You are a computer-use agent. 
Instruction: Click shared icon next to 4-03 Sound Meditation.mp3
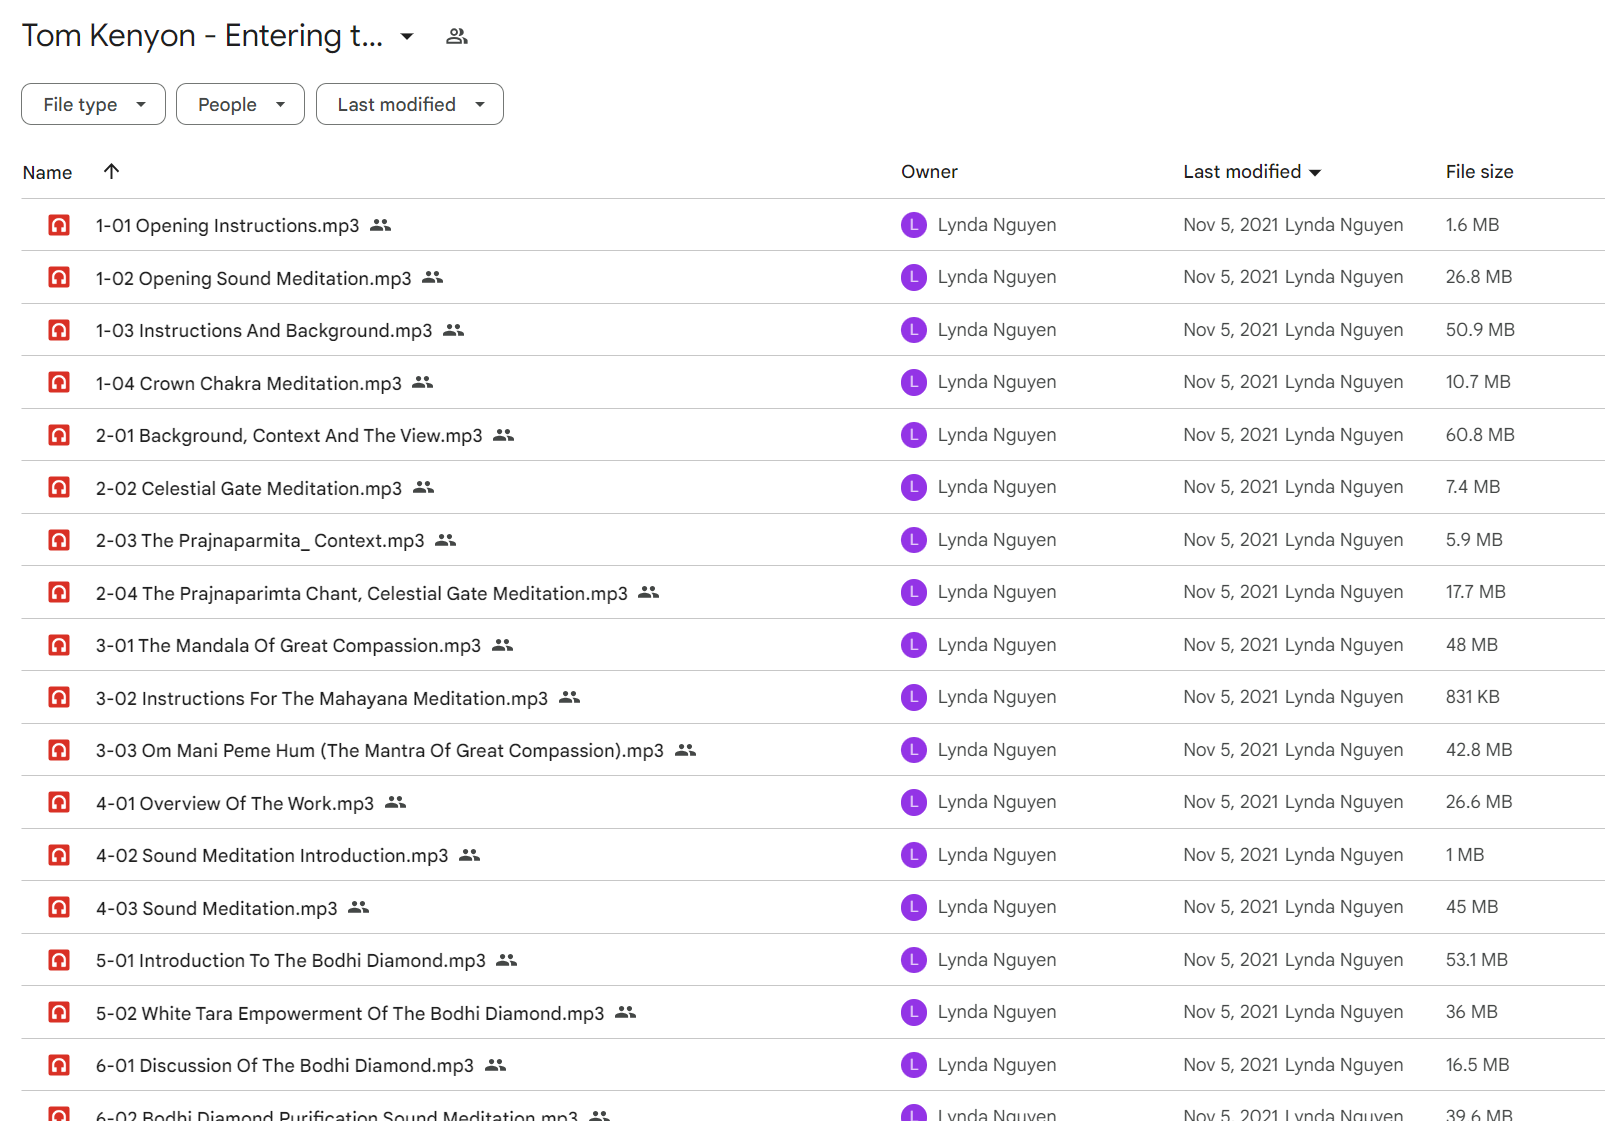click(358, 907)
